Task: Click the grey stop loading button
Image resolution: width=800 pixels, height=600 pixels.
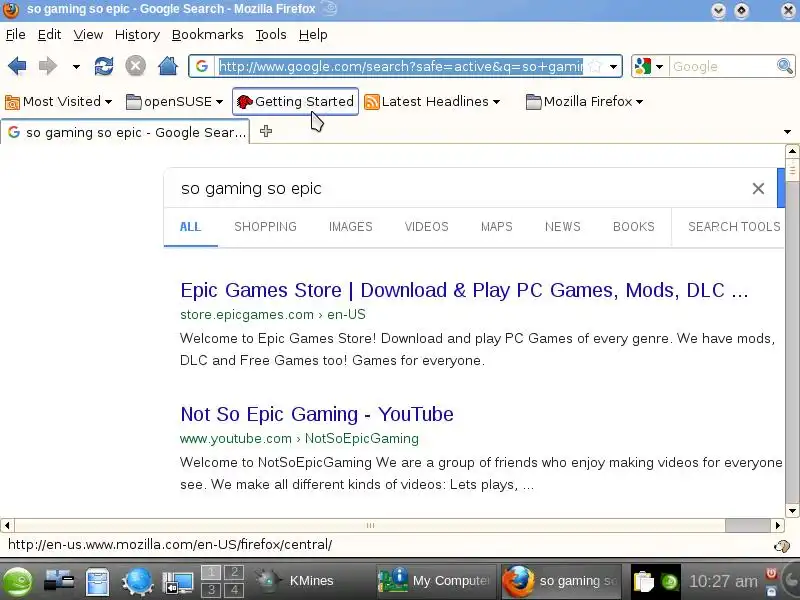Action: point(136,66)
